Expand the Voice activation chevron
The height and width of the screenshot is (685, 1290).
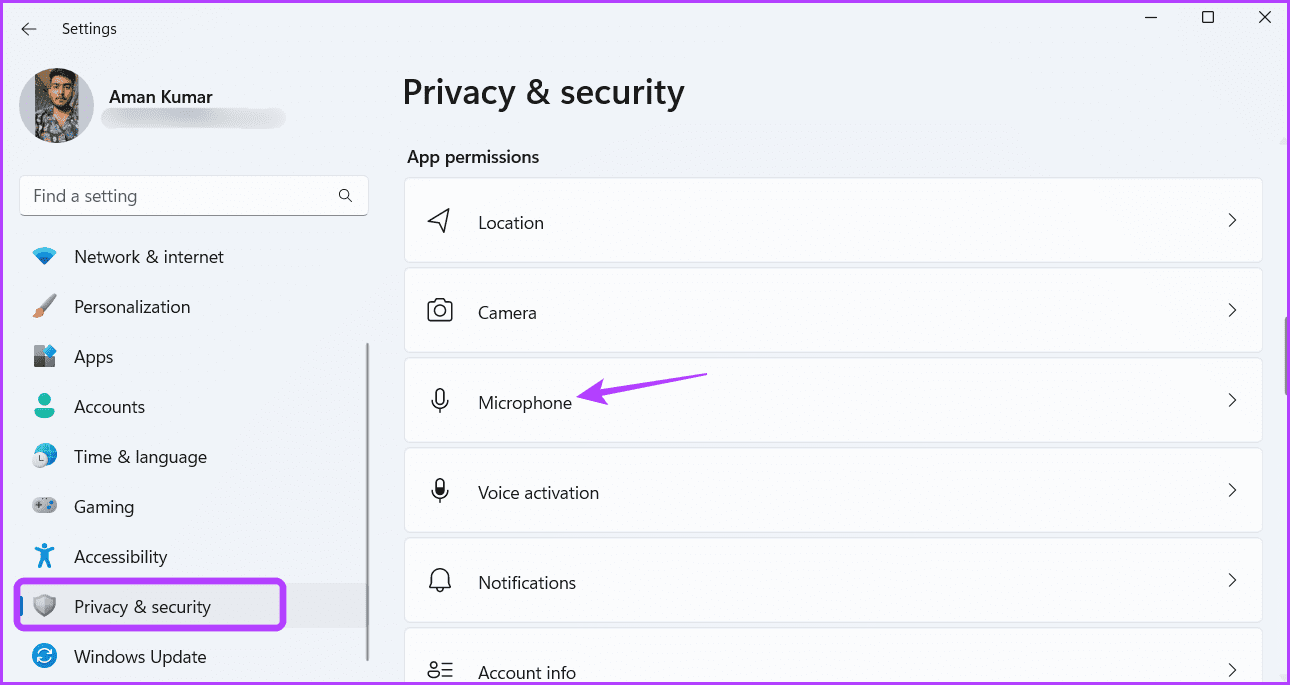pyautogui.click(x=1233, y=490)
